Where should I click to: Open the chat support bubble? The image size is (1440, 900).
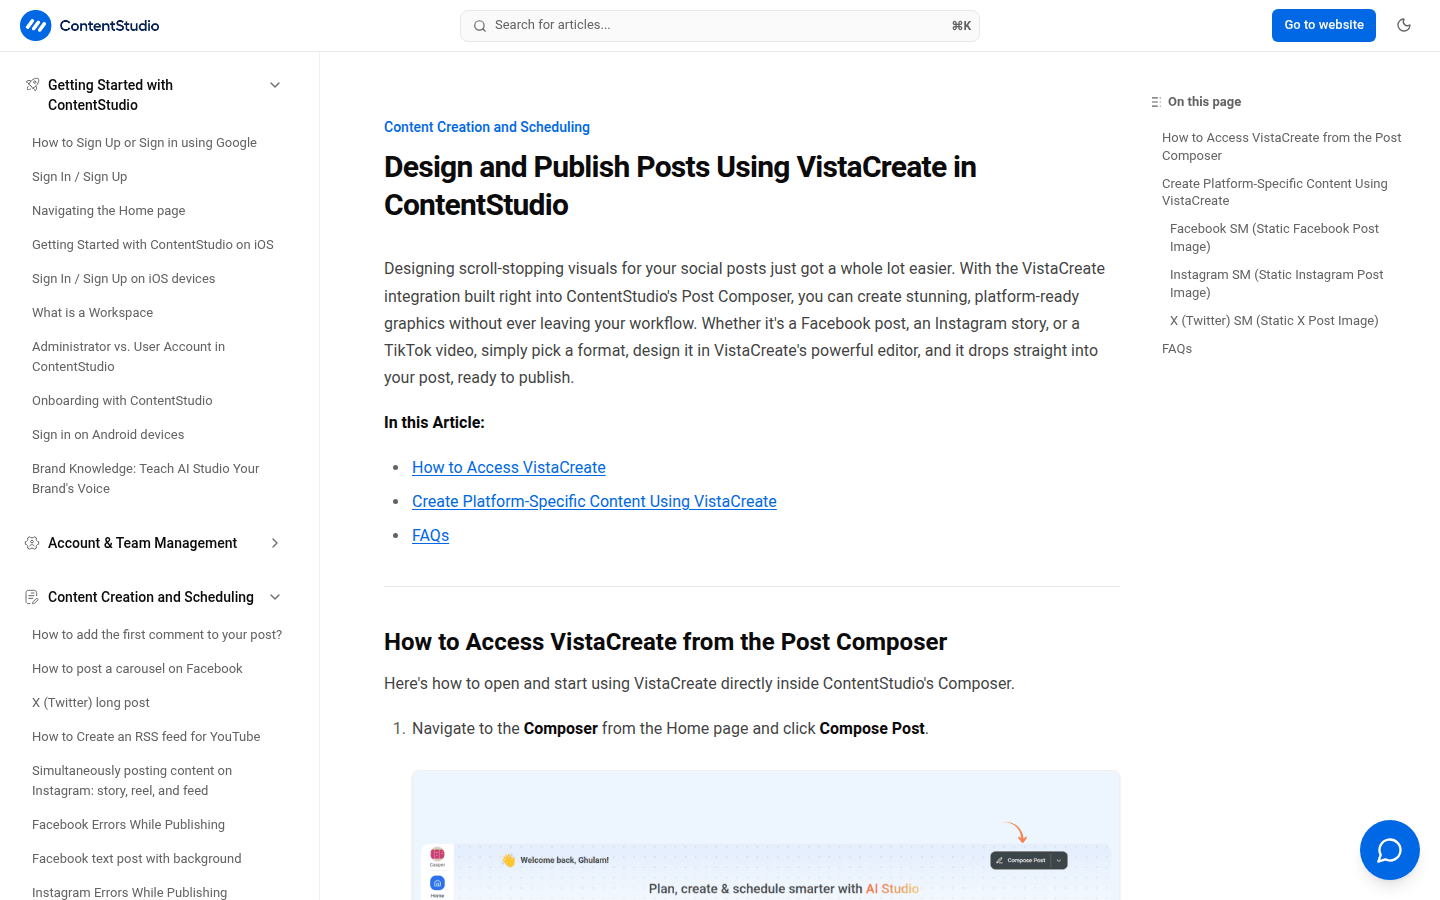[x=1390, y=850]
